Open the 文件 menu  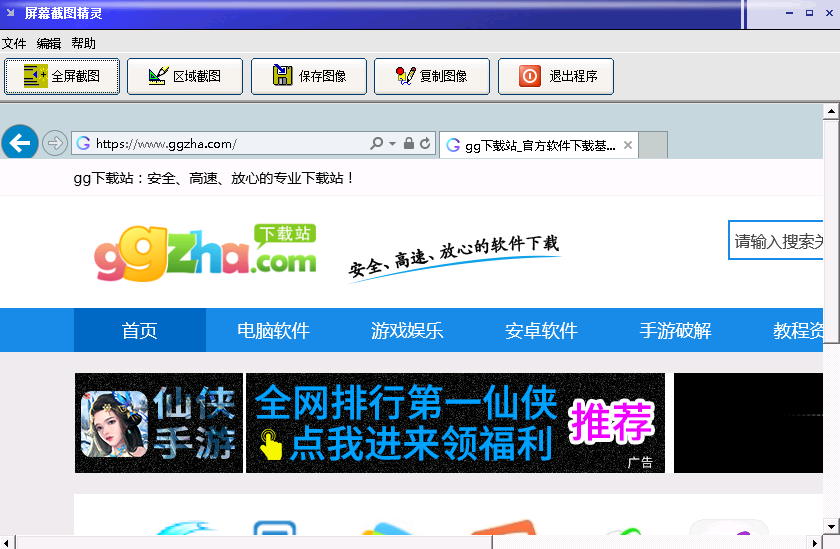(14, 43)
